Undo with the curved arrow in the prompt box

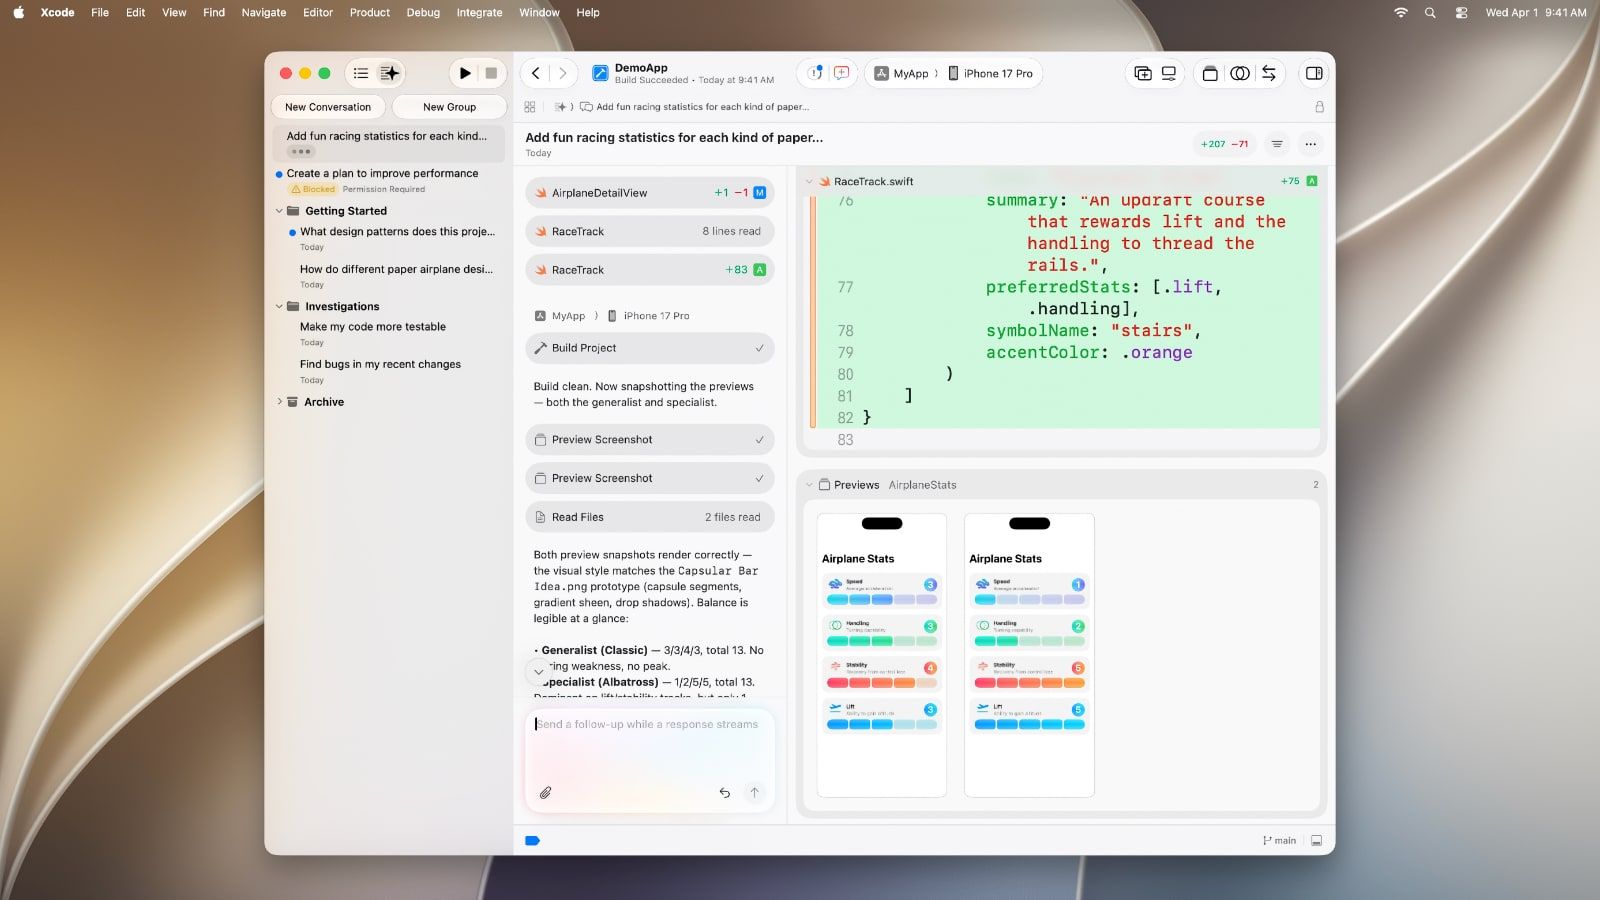(x=724, y=792)
